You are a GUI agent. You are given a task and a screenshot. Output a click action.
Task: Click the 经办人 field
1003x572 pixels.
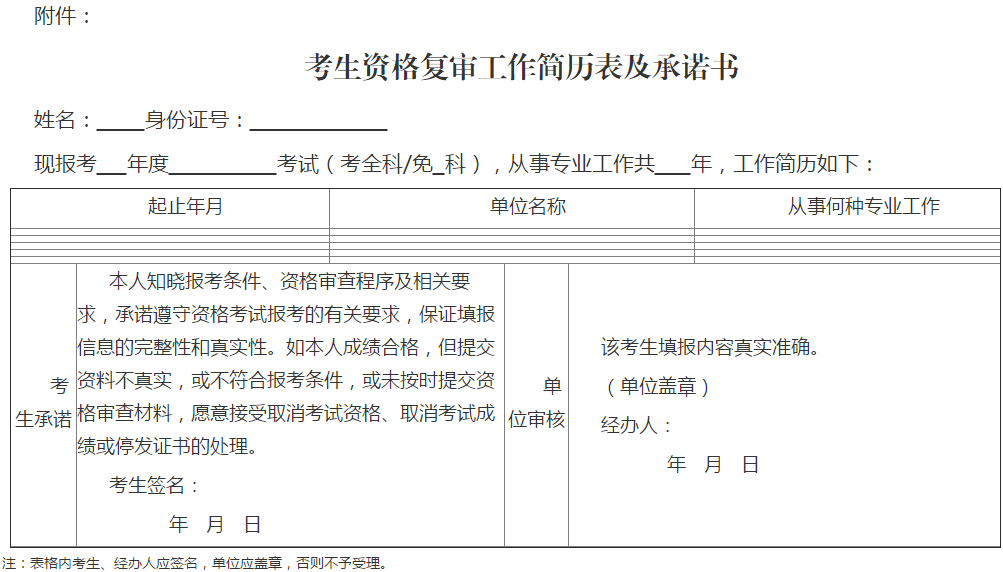(637, 425)
